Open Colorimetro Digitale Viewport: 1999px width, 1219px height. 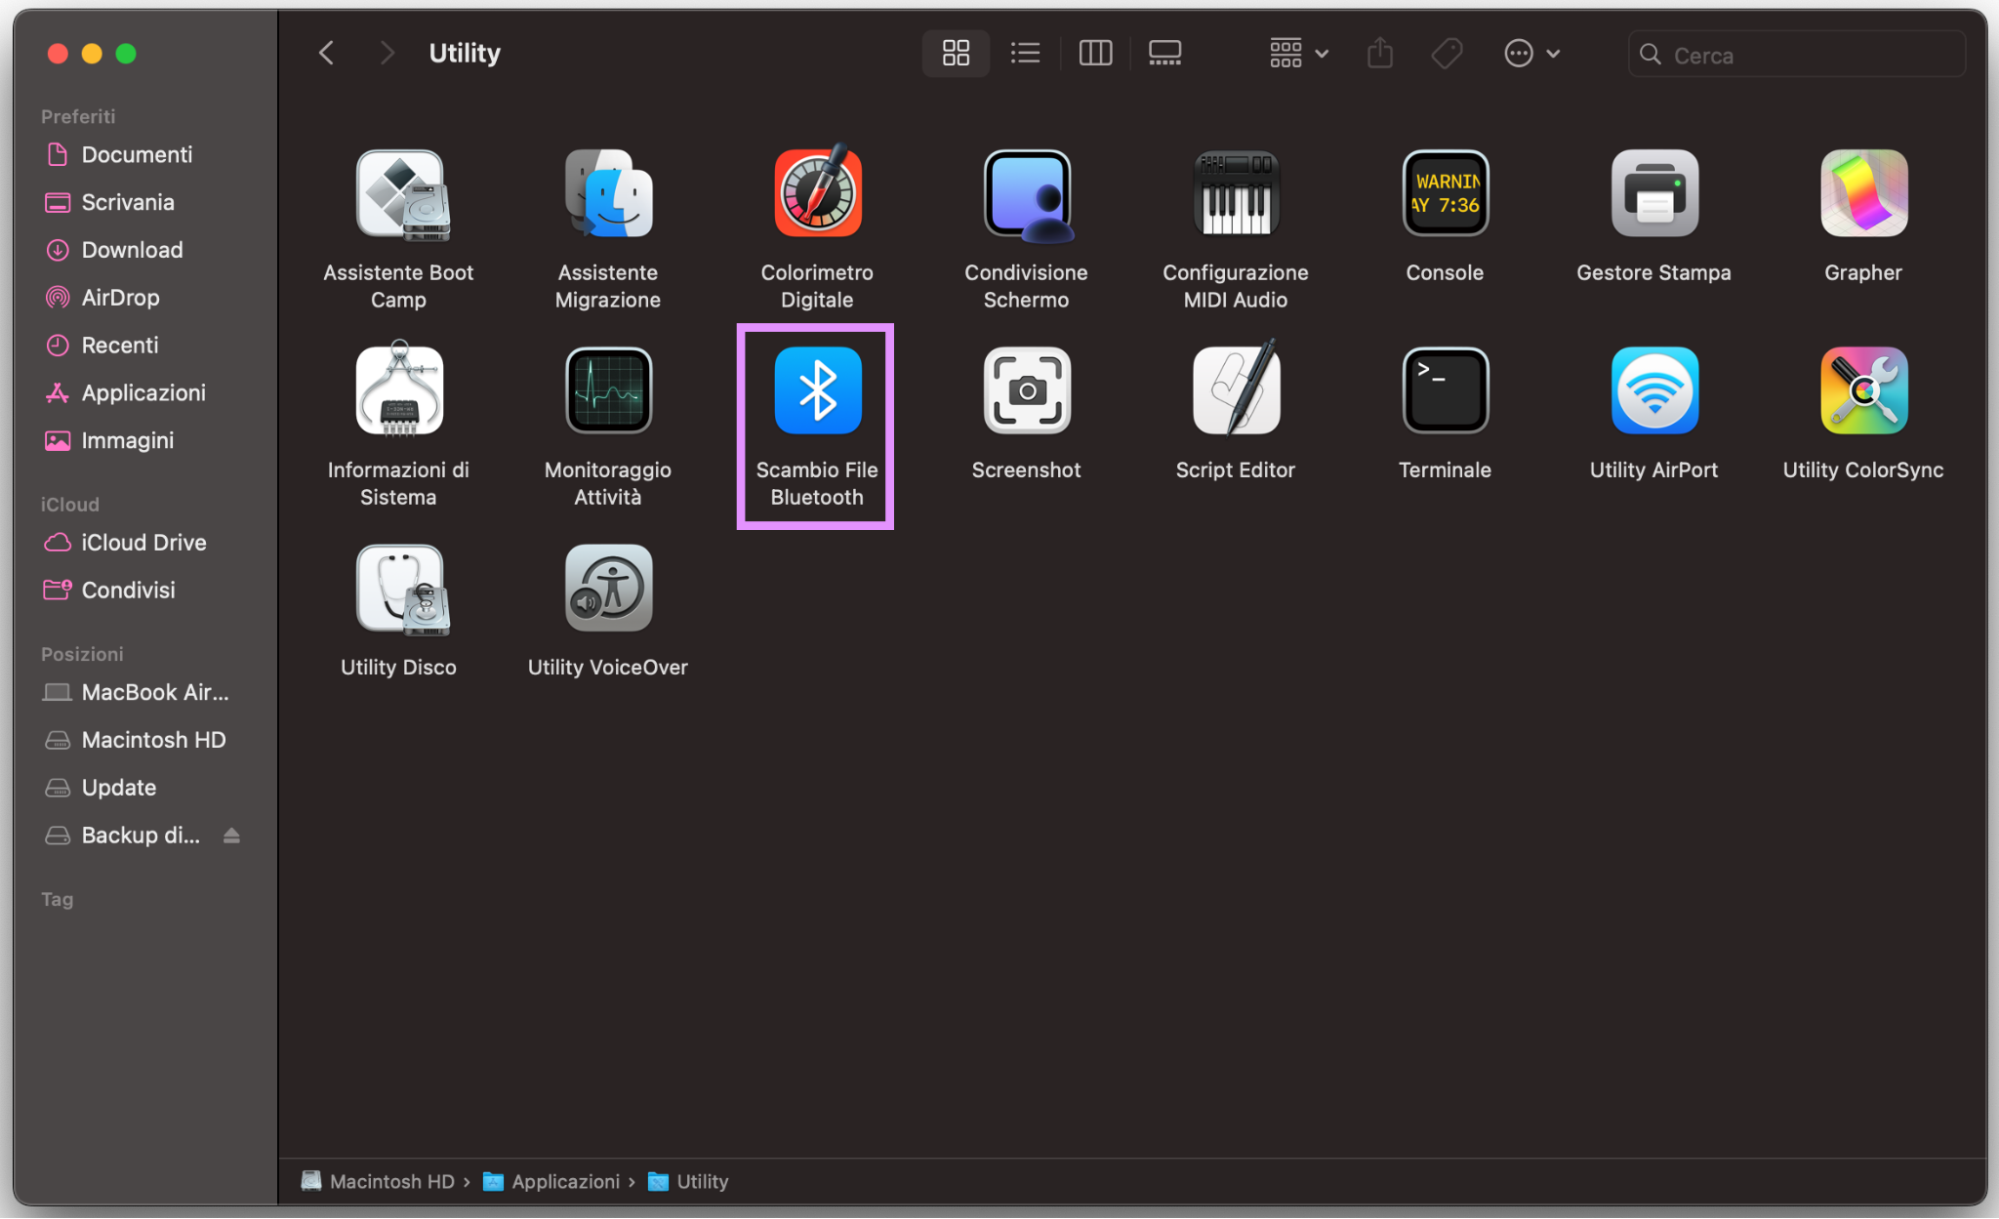(816, 193)
